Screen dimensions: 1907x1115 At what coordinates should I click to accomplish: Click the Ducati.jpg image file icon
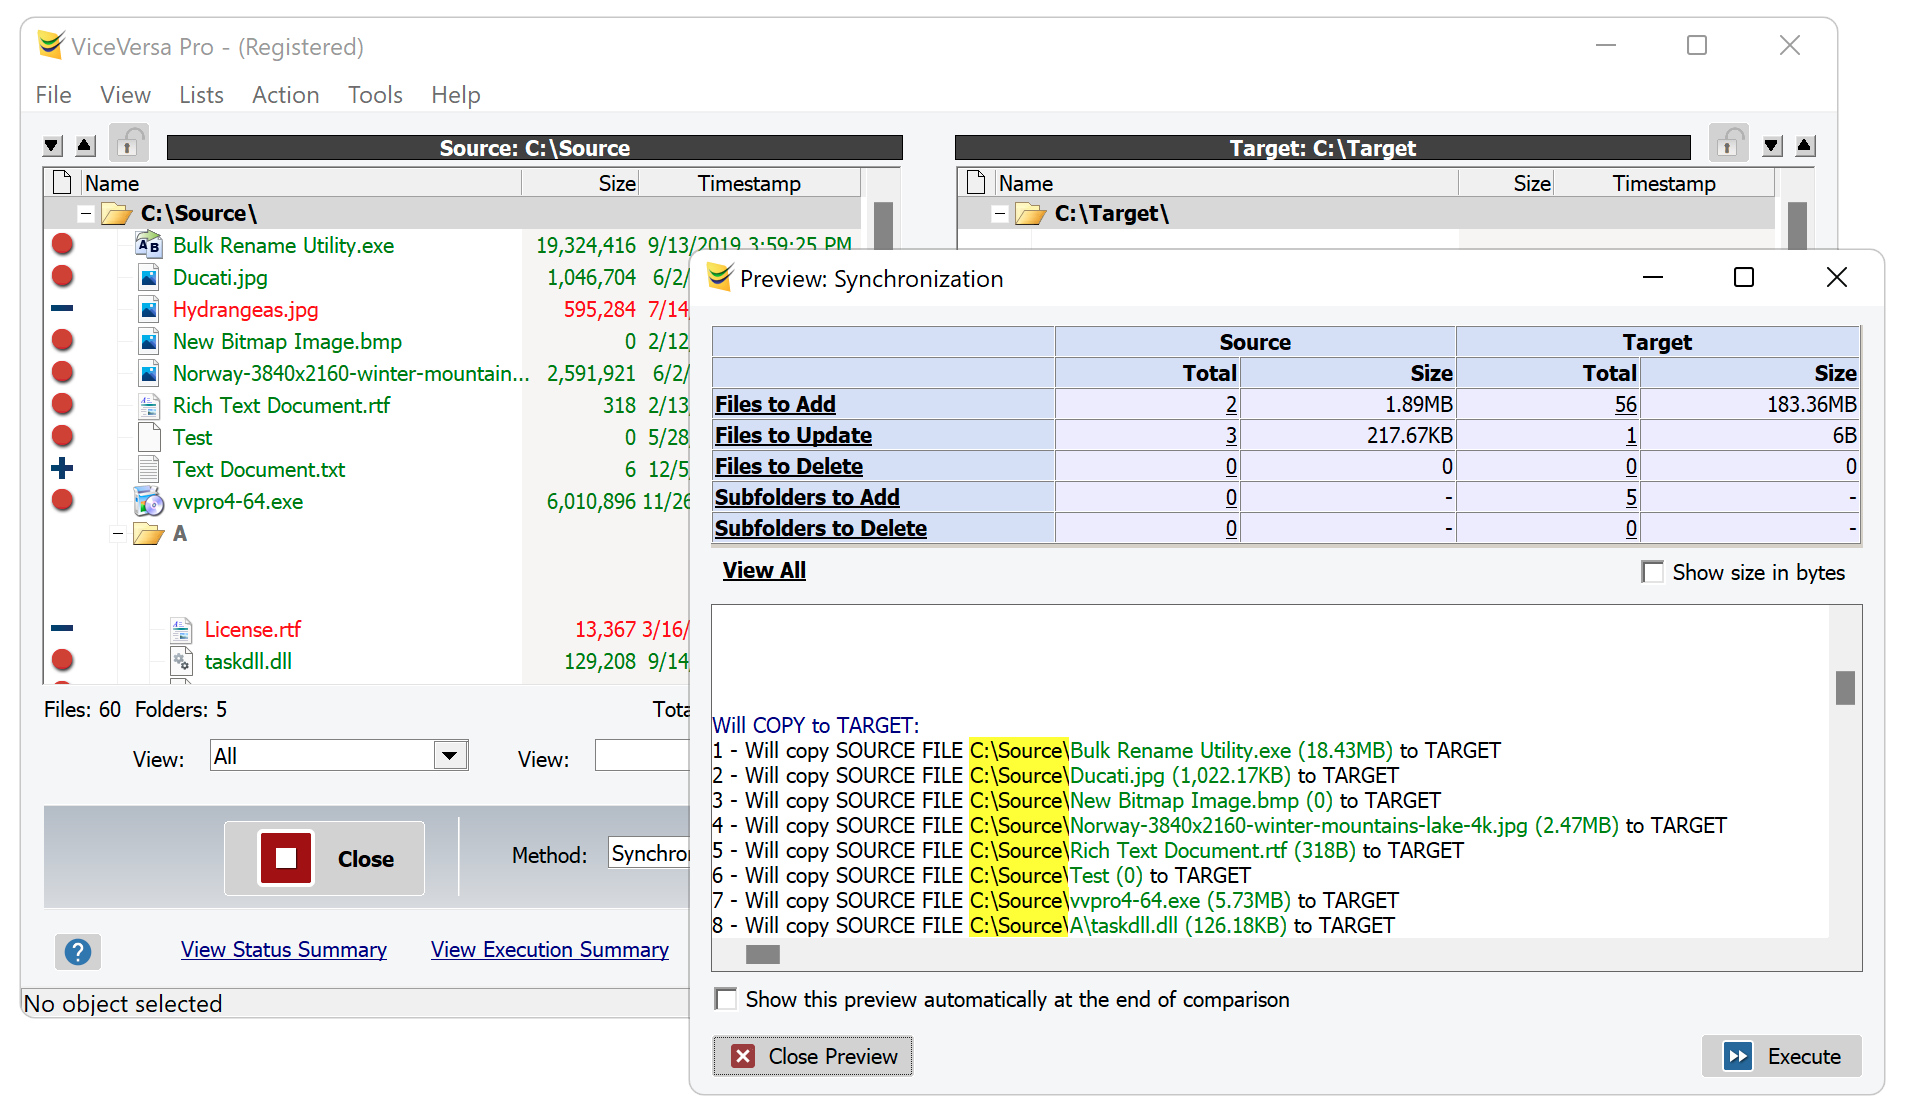(149, 277)
